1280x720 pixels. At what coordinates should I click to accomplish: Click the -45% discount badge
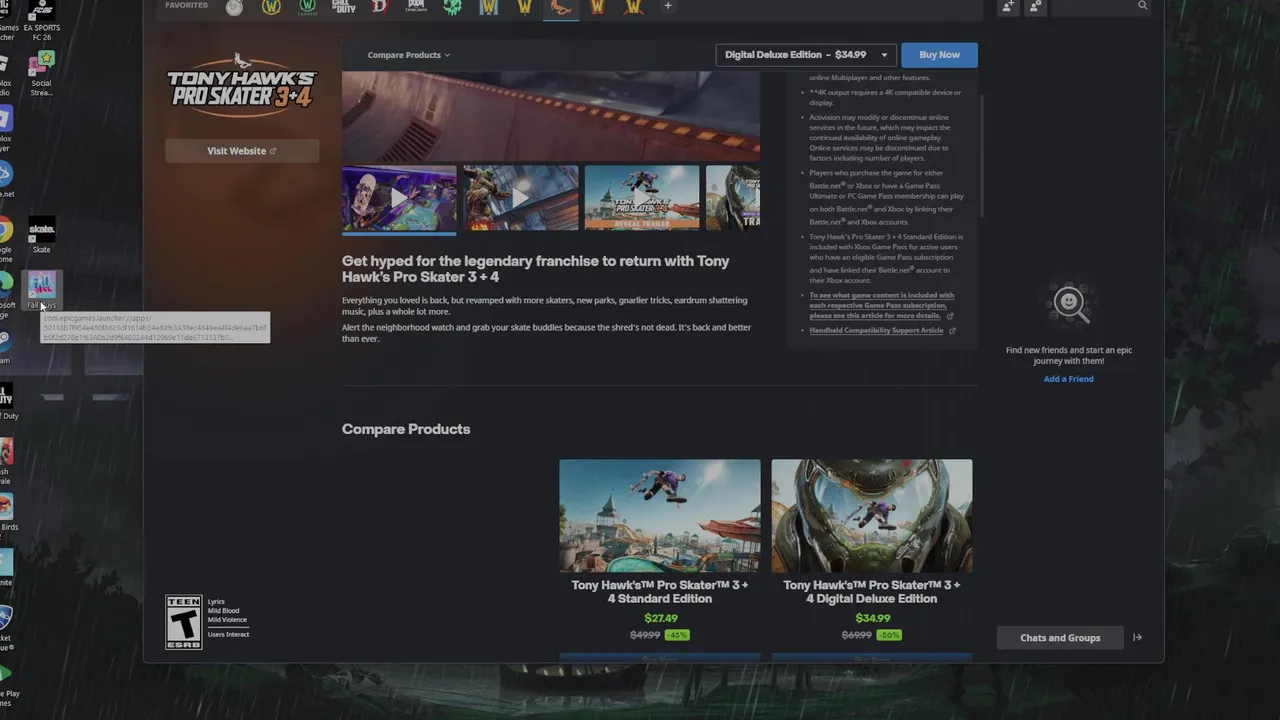coord(677,635)
